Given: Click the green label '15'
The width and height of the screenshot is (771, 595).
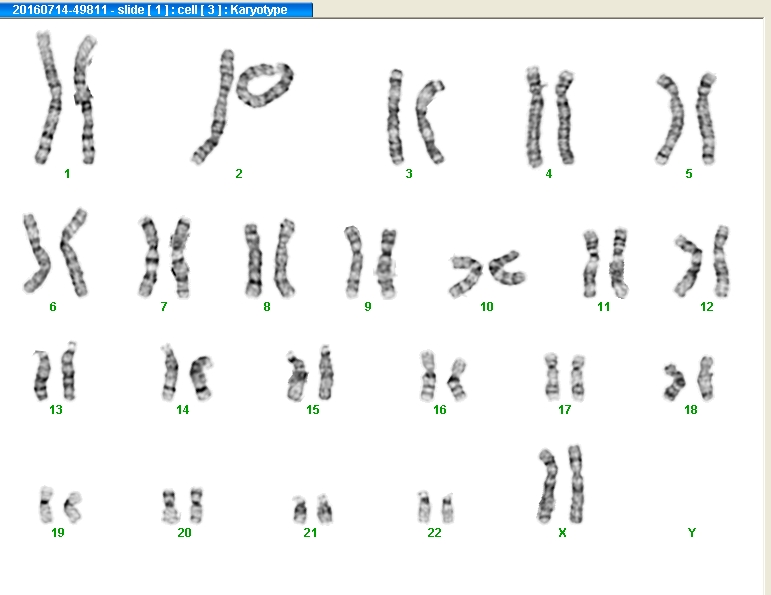Looking at the screenshot, I should [313, 410].
